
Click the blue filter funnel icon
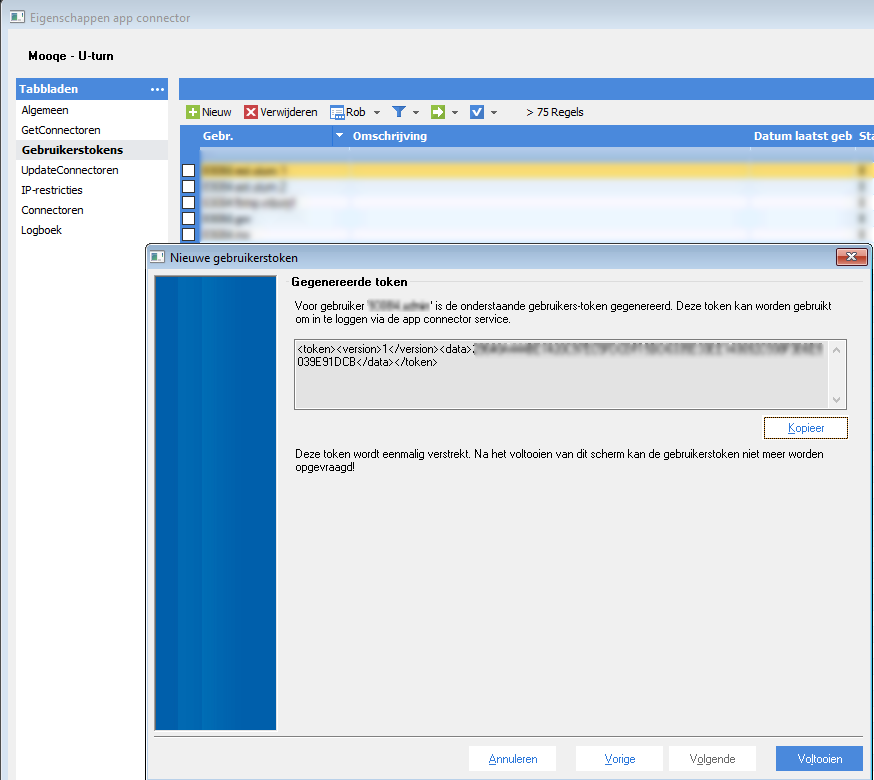click(398, 112)
